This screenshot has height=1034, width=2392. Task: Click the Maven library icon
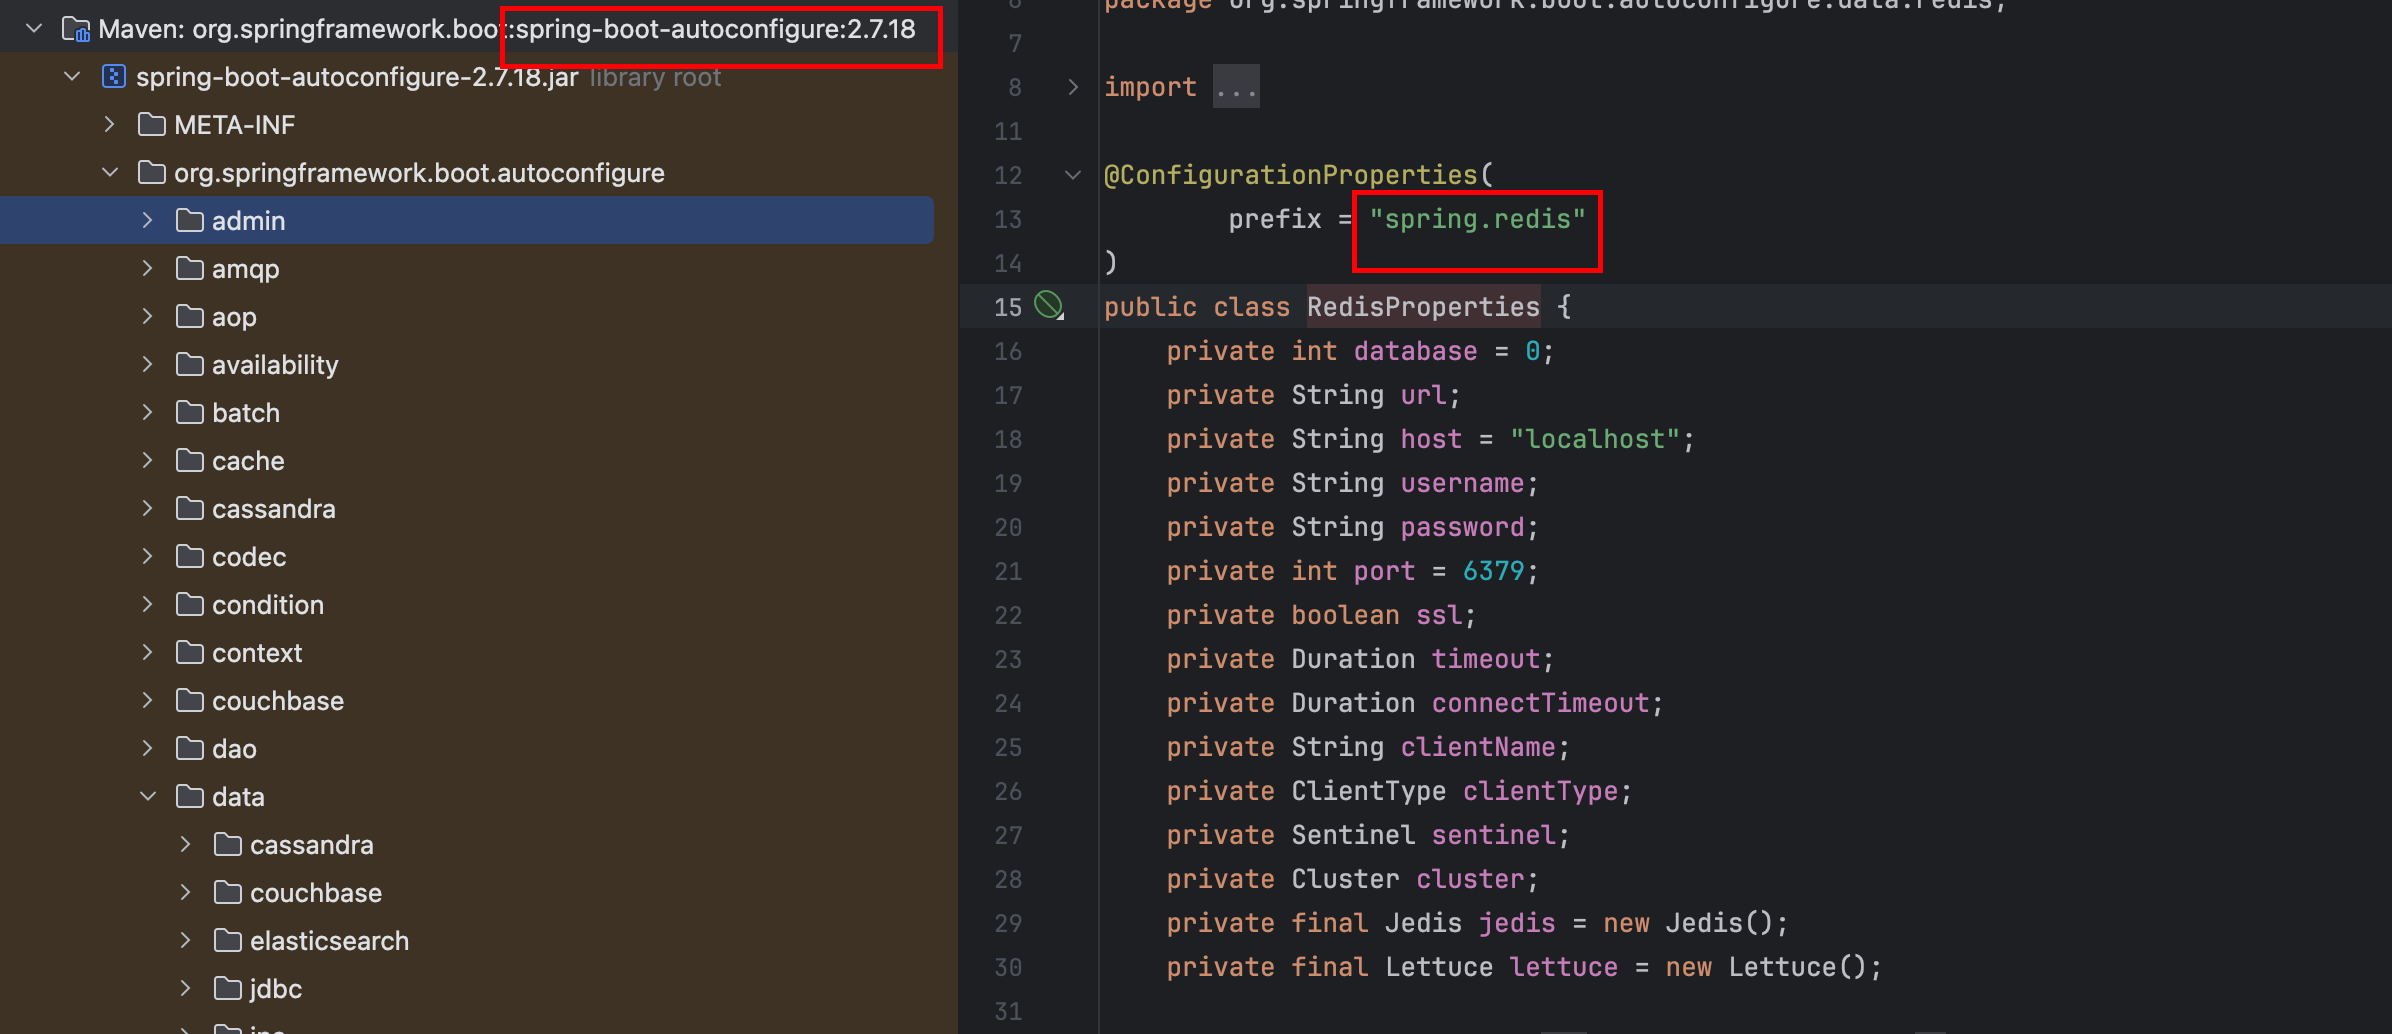pyautogui.click(x=76, y=29)
